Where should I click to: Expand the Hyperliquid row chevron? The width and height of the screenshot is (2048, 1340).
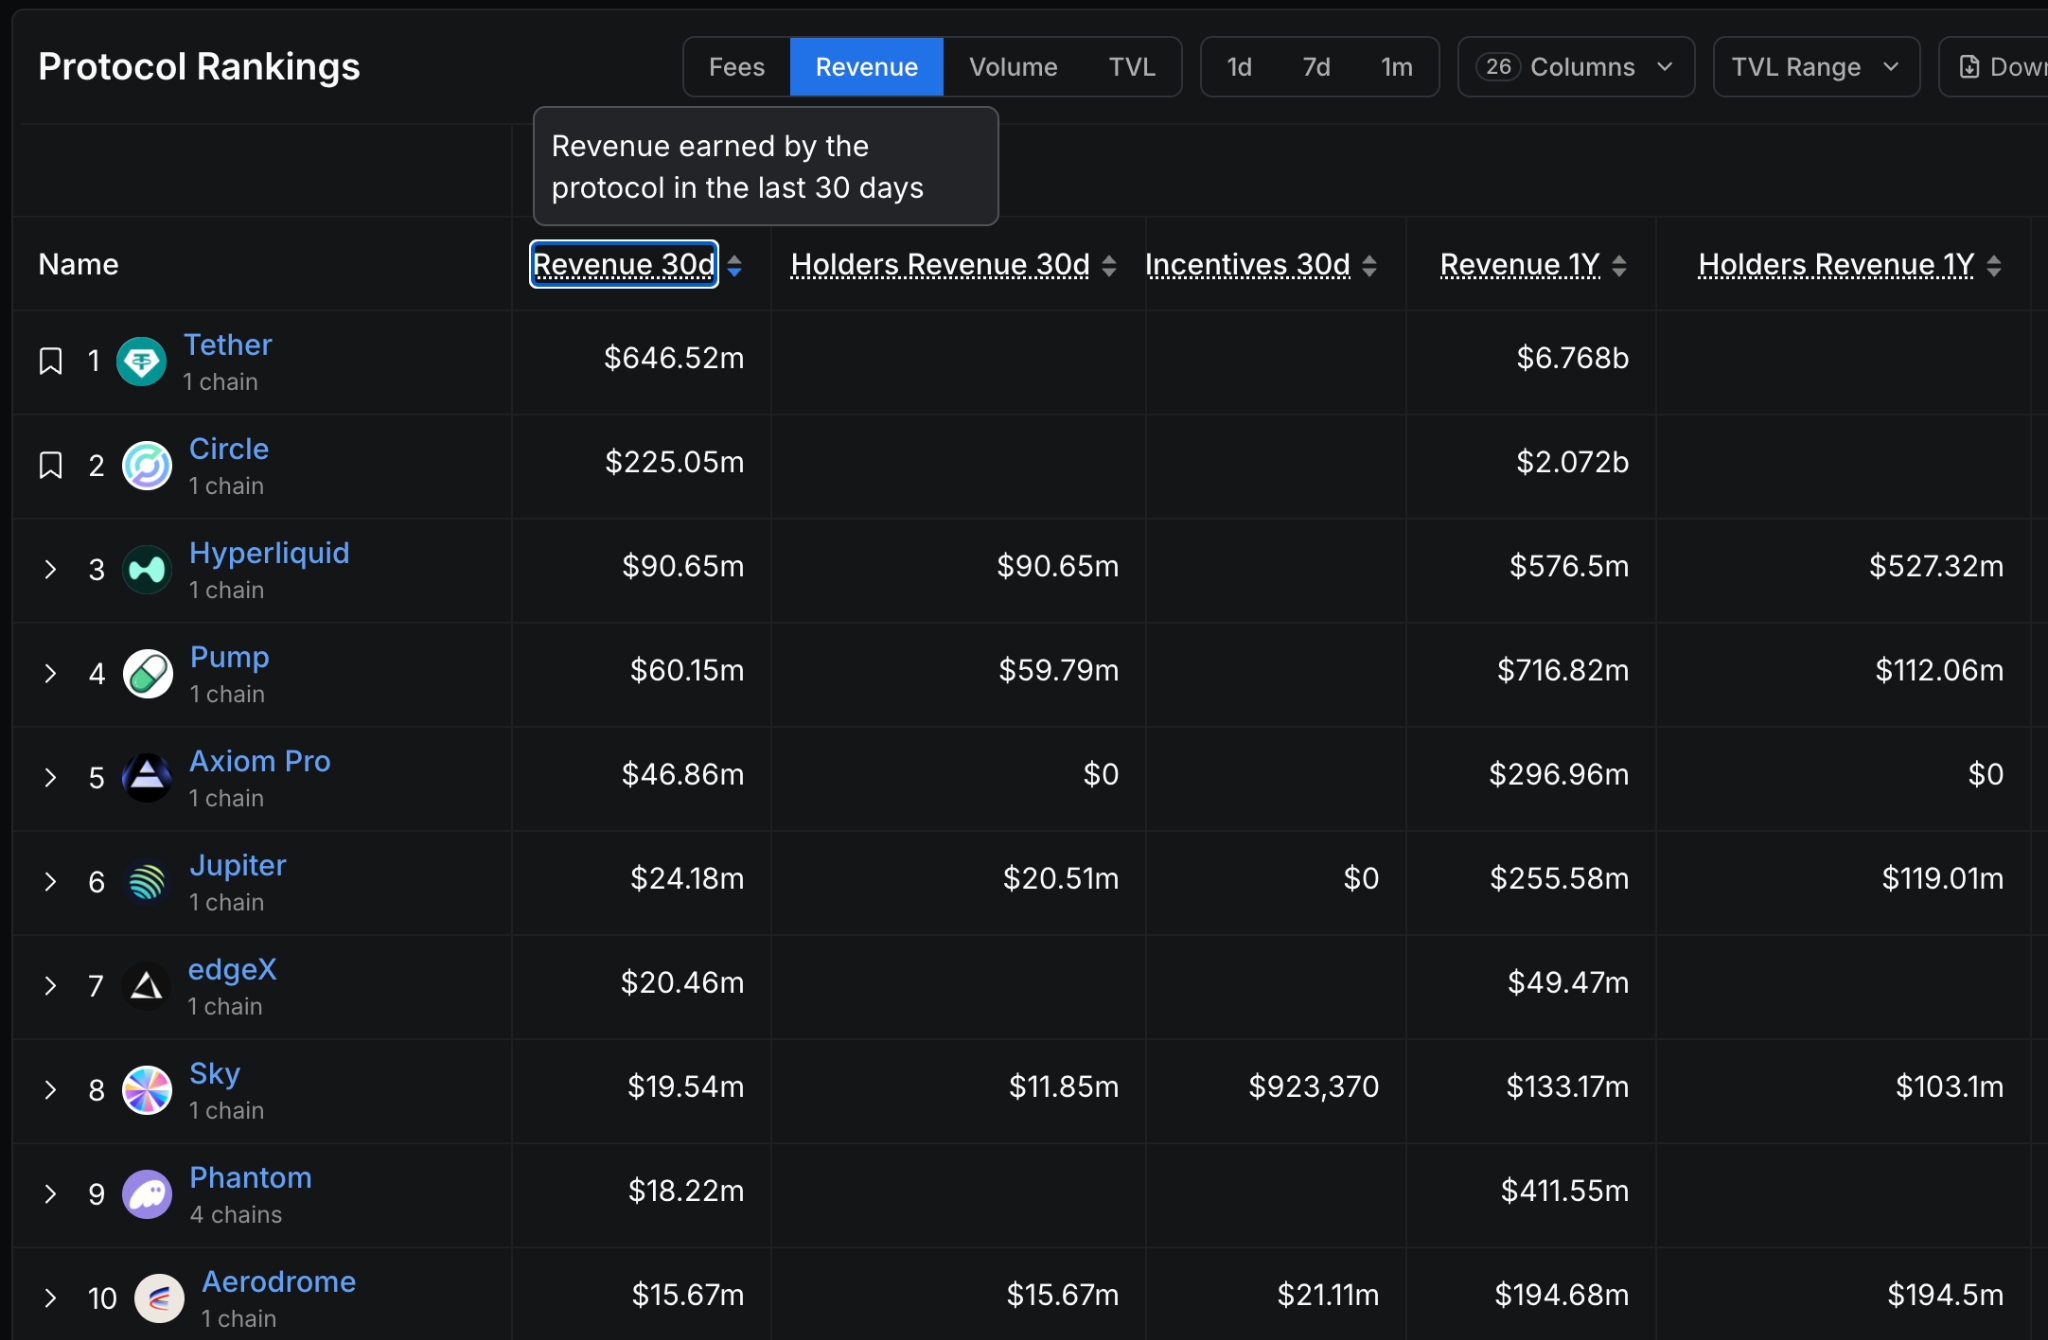point(50,570)
